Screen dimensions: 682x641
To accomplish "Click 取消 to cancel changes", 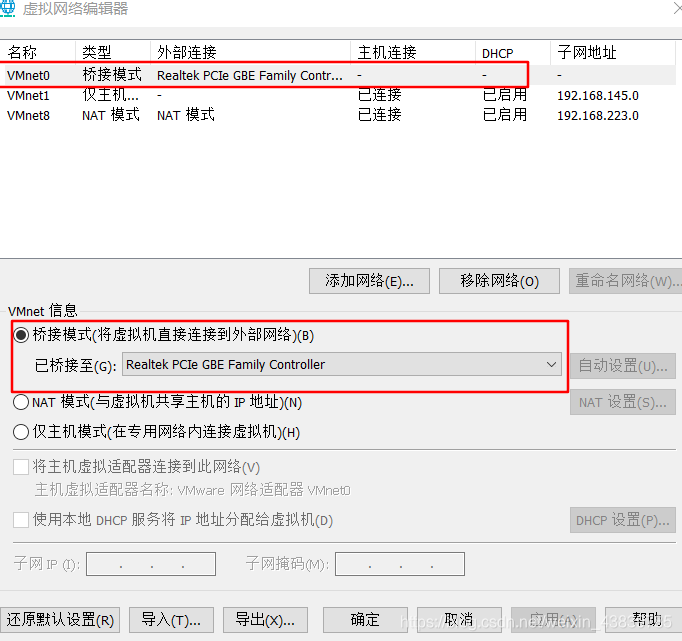I will [459, 620].
